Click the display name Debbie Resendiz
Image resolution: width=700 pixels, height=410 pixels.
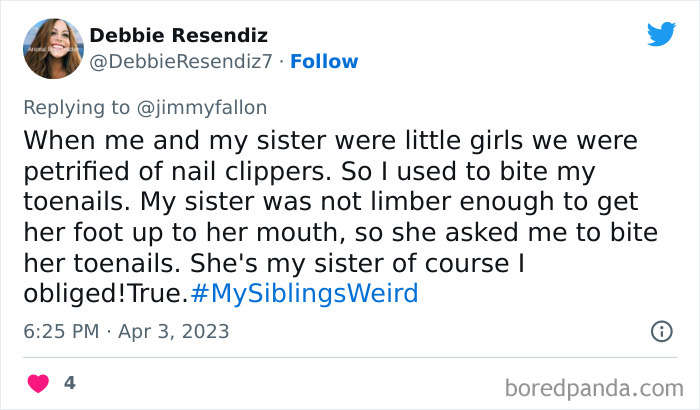[x=178, y=36]
